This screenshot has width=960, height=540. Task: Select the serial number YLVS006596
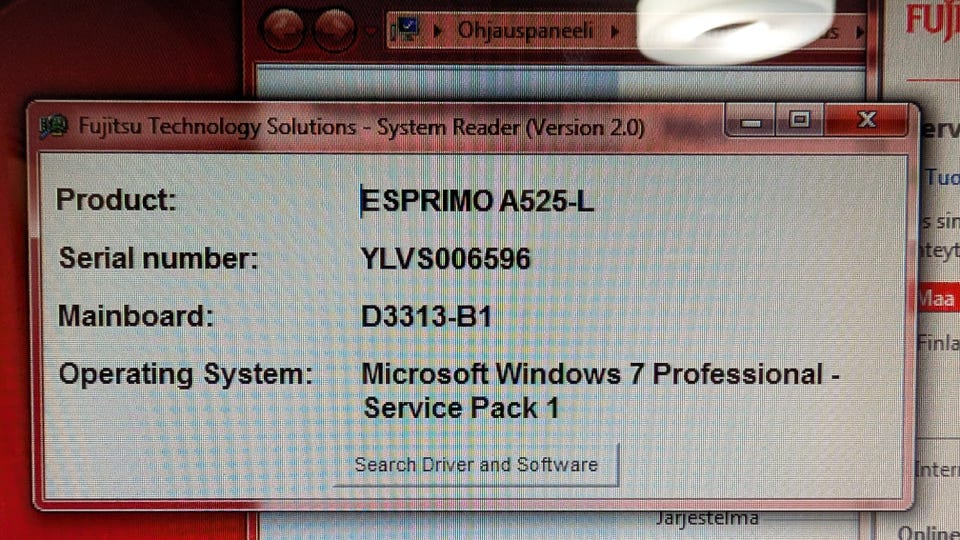click(446, 258)
